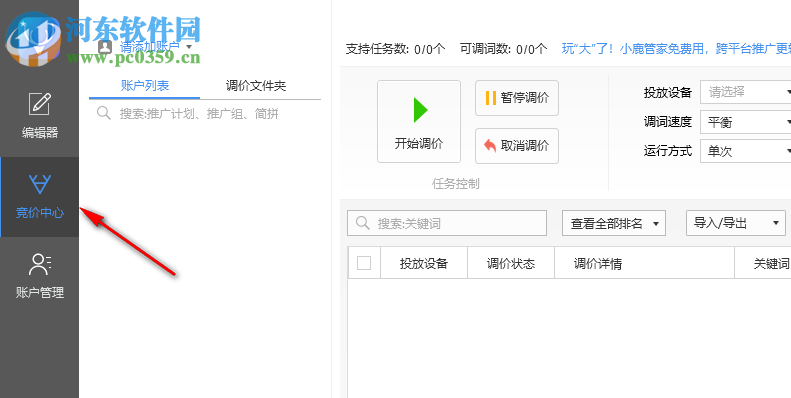
Task: Click the keyword search magnifier icon
Action: (362, 223)
